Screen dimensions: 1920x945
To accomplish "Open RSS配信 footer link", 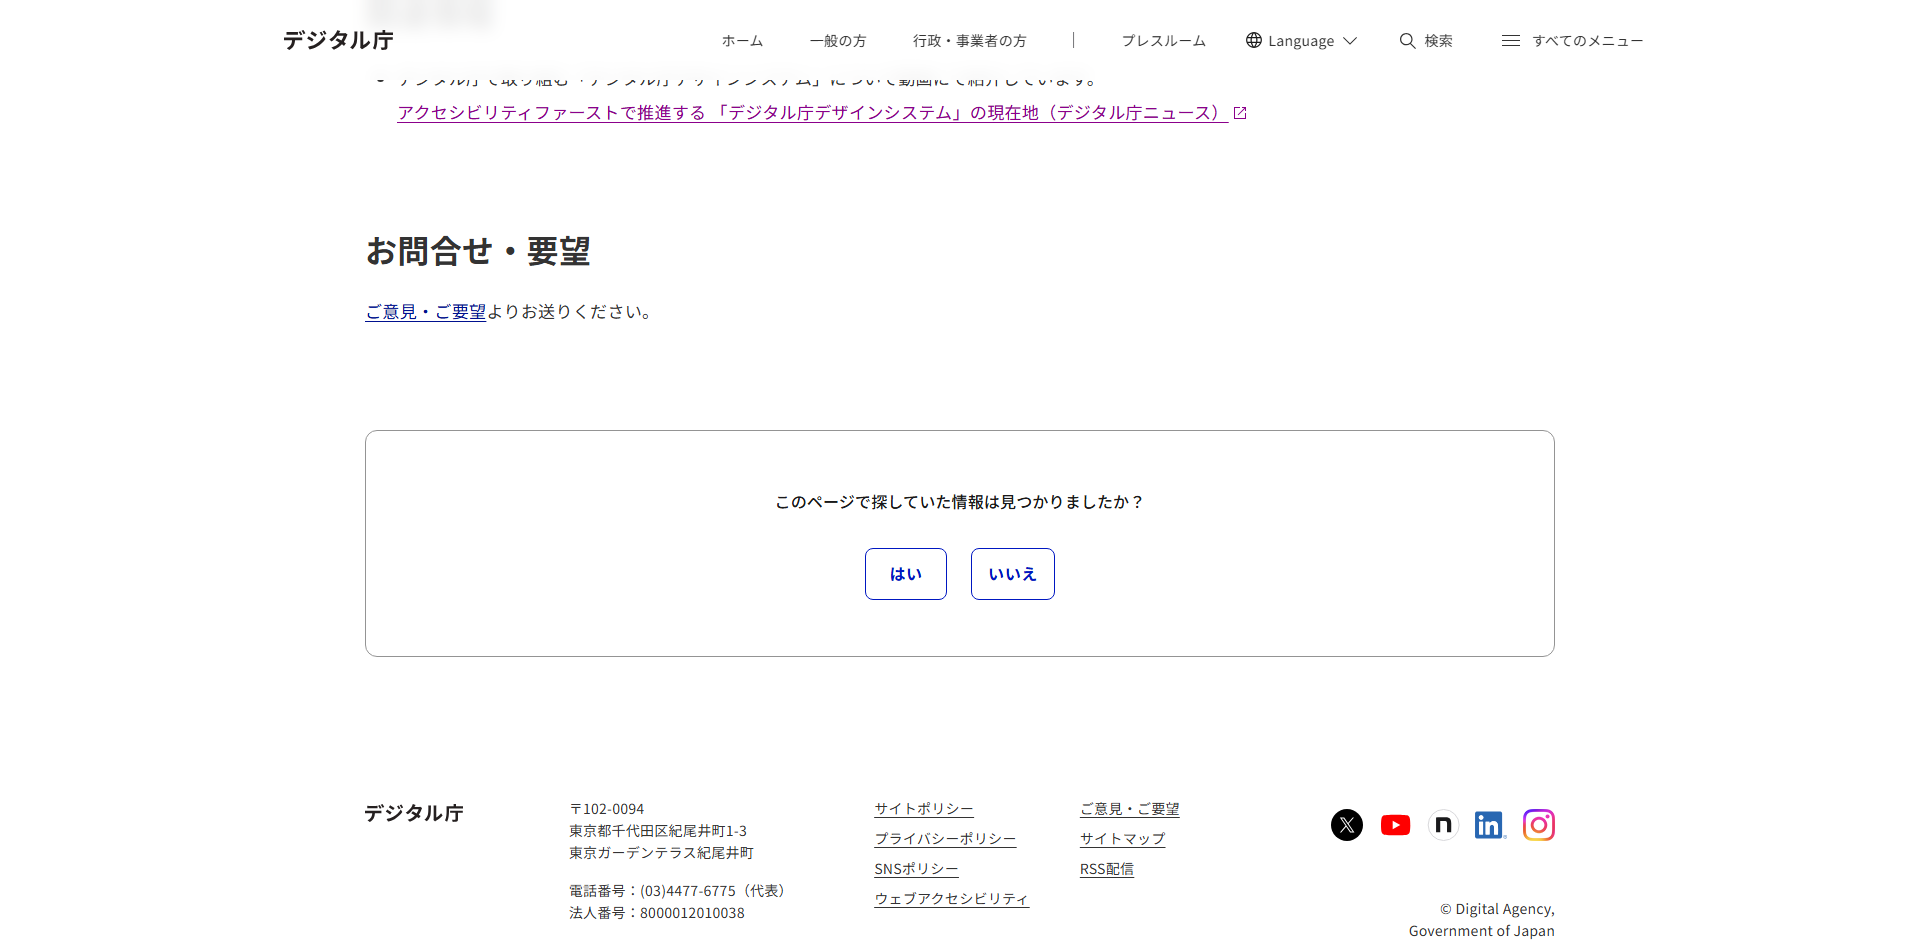I will (1107, 869).
